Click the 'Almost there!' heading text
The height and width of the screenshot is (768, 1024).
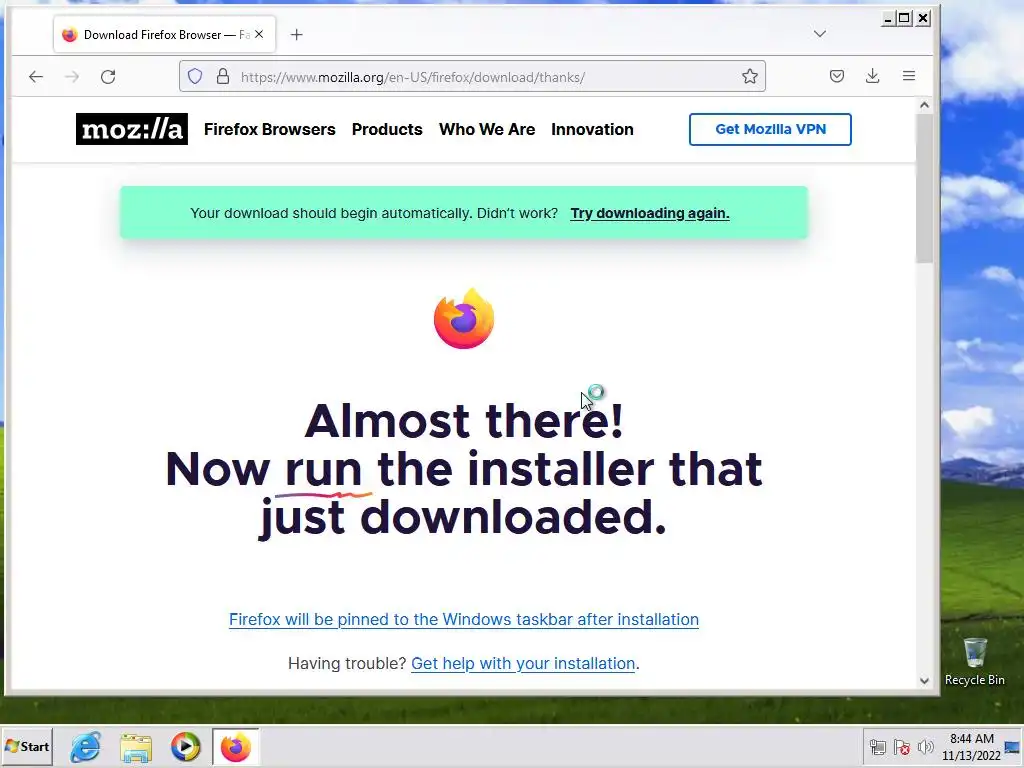(x=464, y=421)
